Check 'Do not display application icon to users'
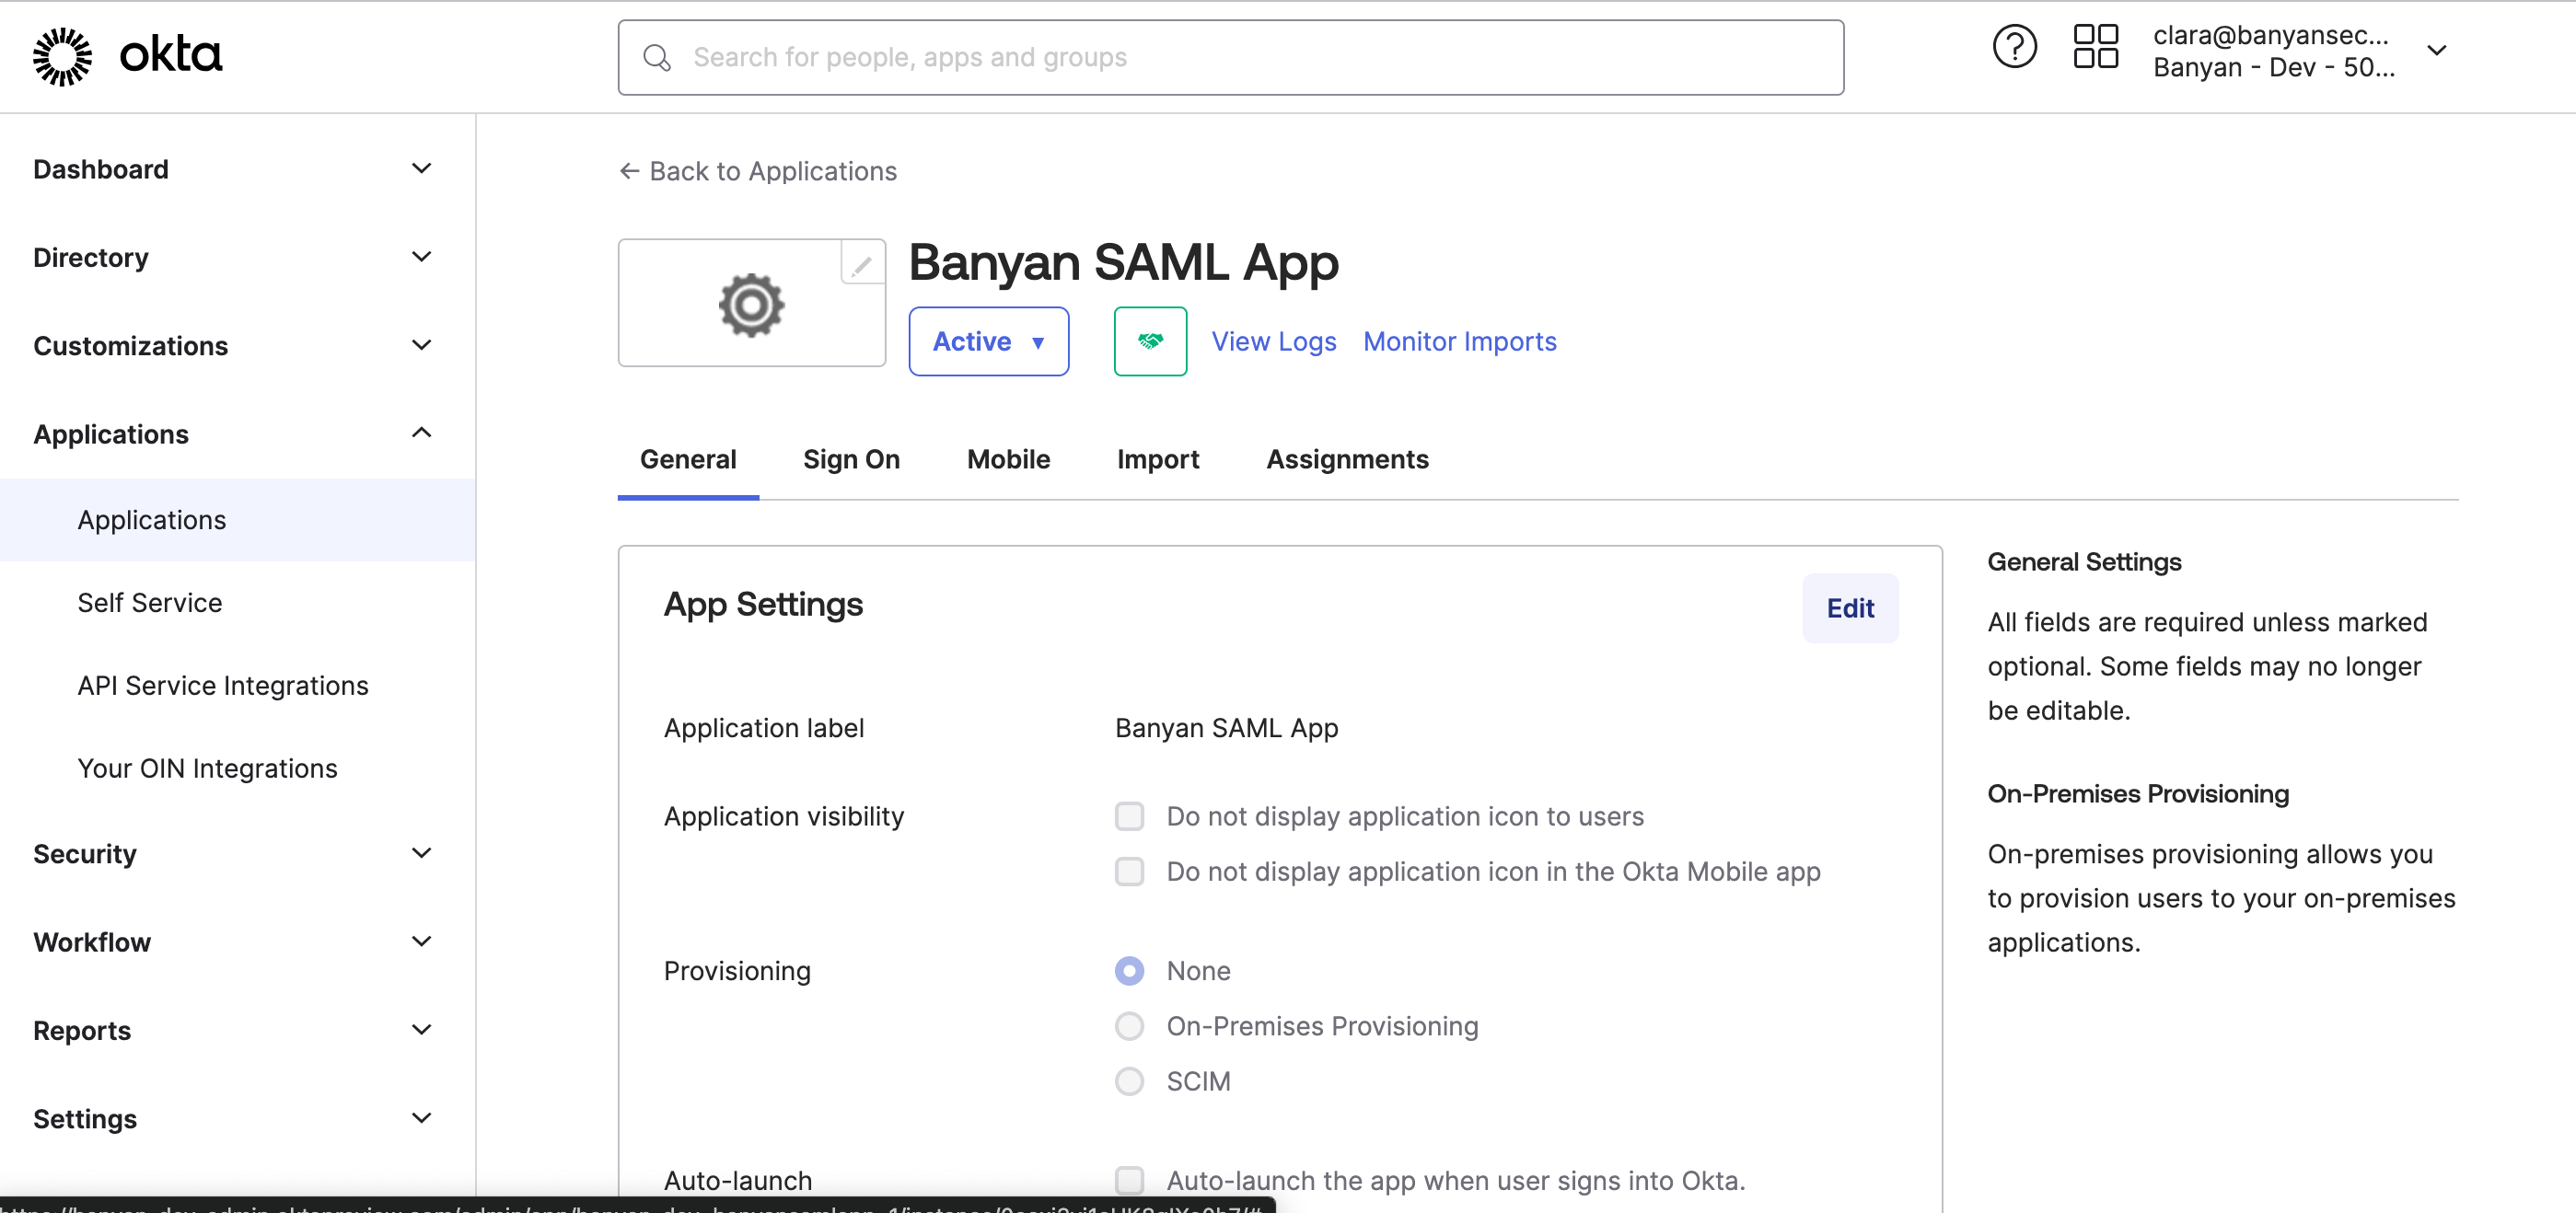2576x1213 pixels. [1129, 816]
